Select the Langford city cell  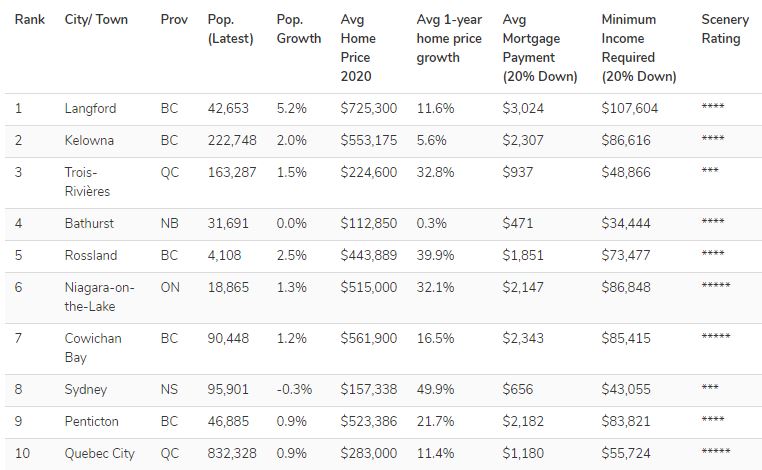(x=90, y=108)
